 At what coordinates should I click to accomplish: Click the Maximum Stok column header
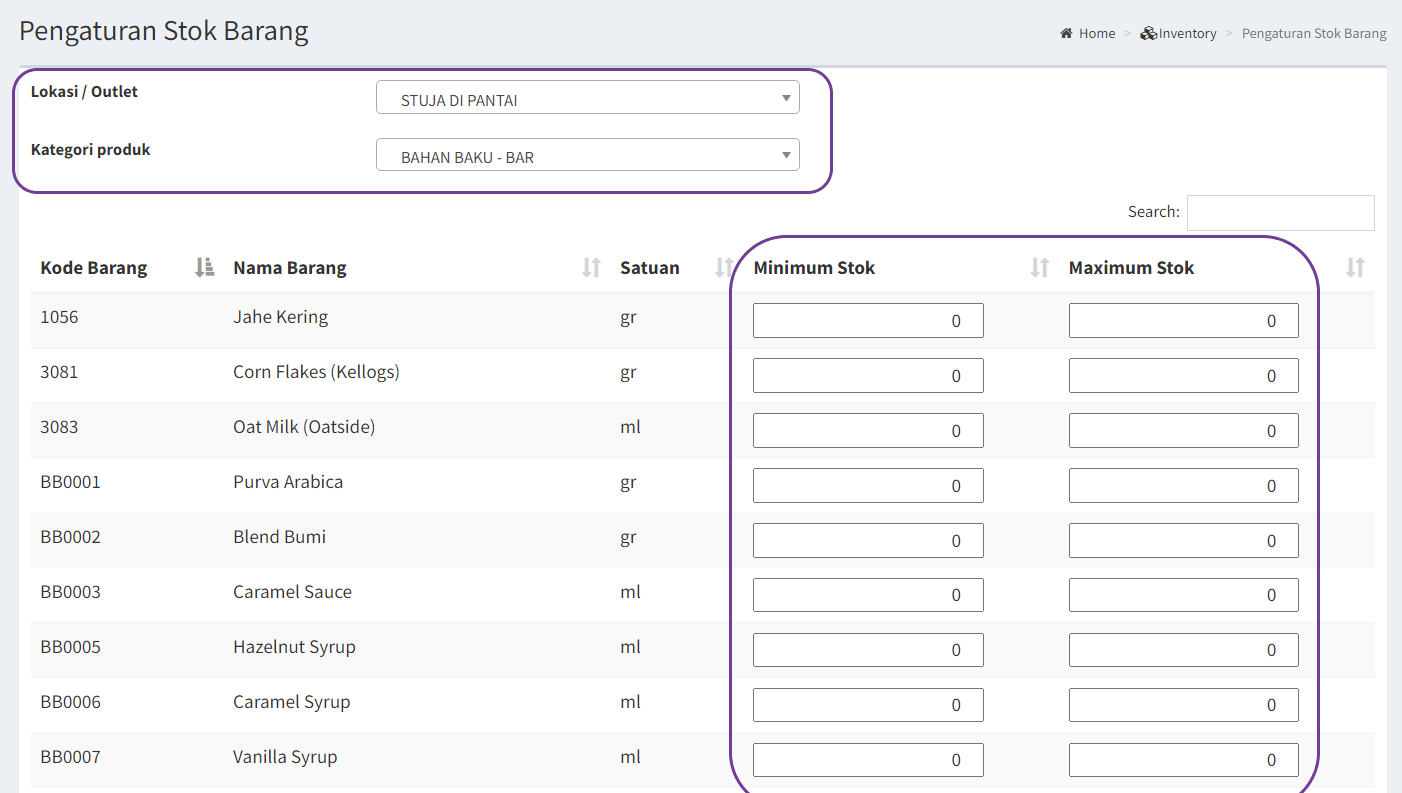(x=1132, y=268)
